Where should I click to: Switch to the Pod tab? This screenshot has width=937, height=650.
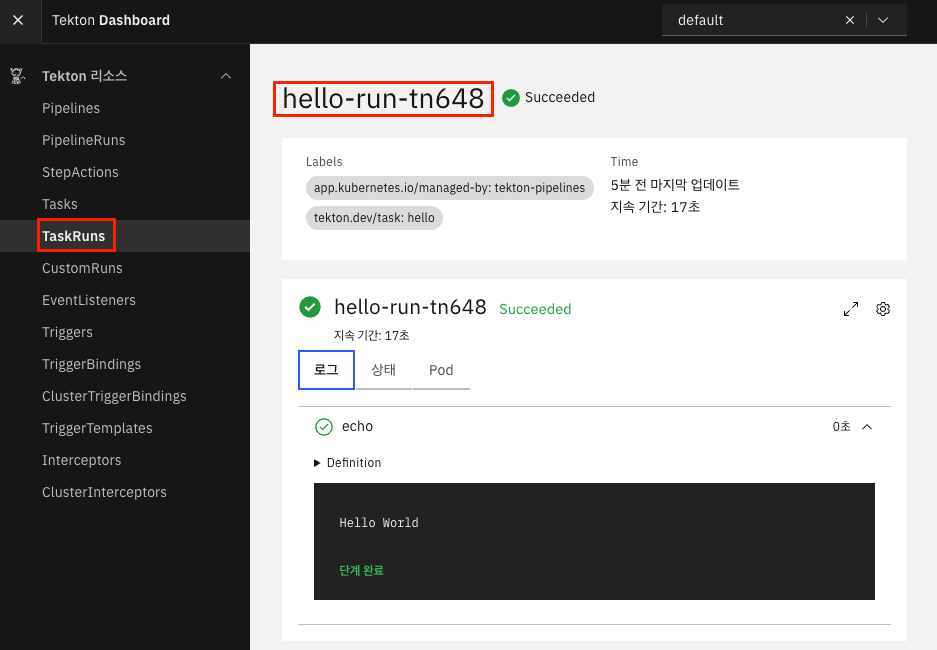pyautogui.click(x=441, y=370)
